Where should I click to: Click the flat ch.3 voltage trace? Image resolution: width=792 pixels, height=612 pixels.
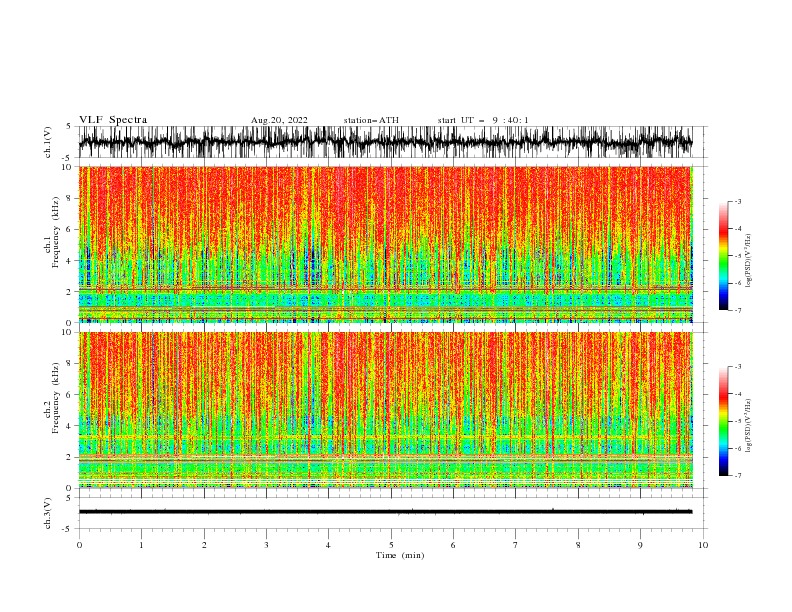pos(386,512)
